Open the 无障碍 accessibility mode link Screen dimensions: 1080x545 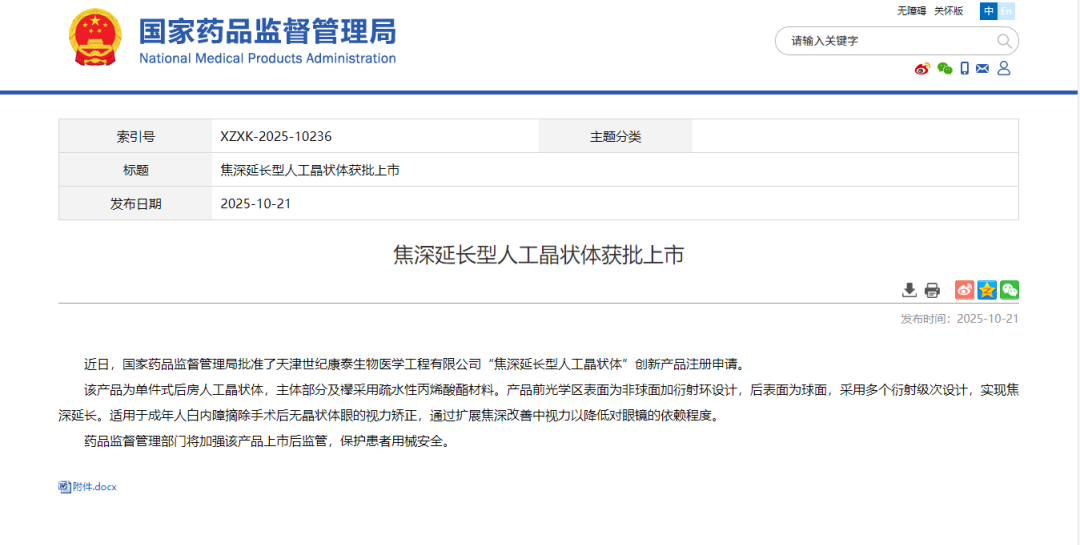tap(911, 11)
